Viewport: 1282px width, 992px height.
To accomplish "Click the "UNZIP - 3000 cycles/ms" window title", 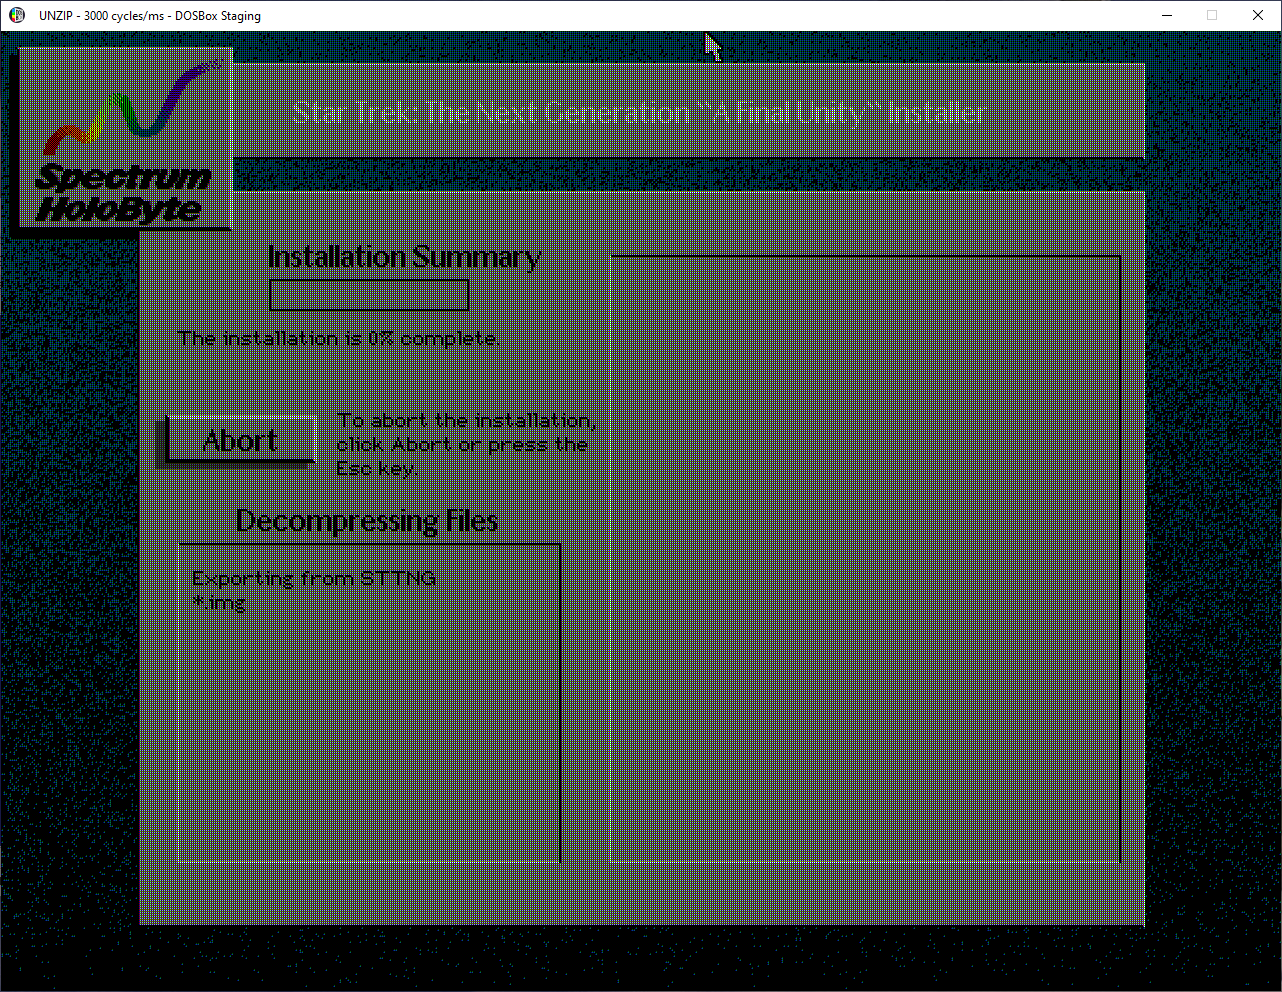I will pyautogui.click(x=150, y=16).
